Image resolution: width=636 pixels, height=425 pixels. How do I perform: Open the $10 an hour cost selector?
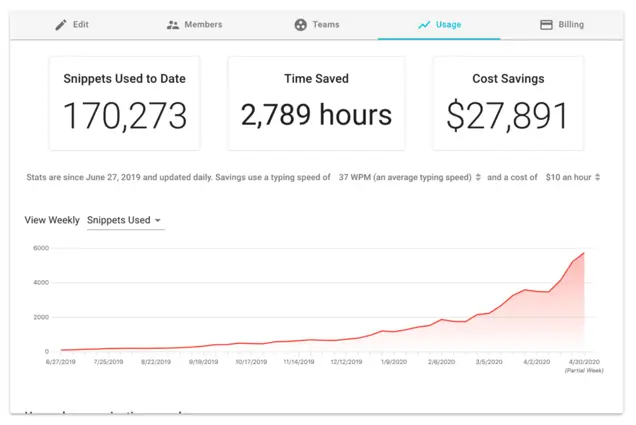click(567, 177)
